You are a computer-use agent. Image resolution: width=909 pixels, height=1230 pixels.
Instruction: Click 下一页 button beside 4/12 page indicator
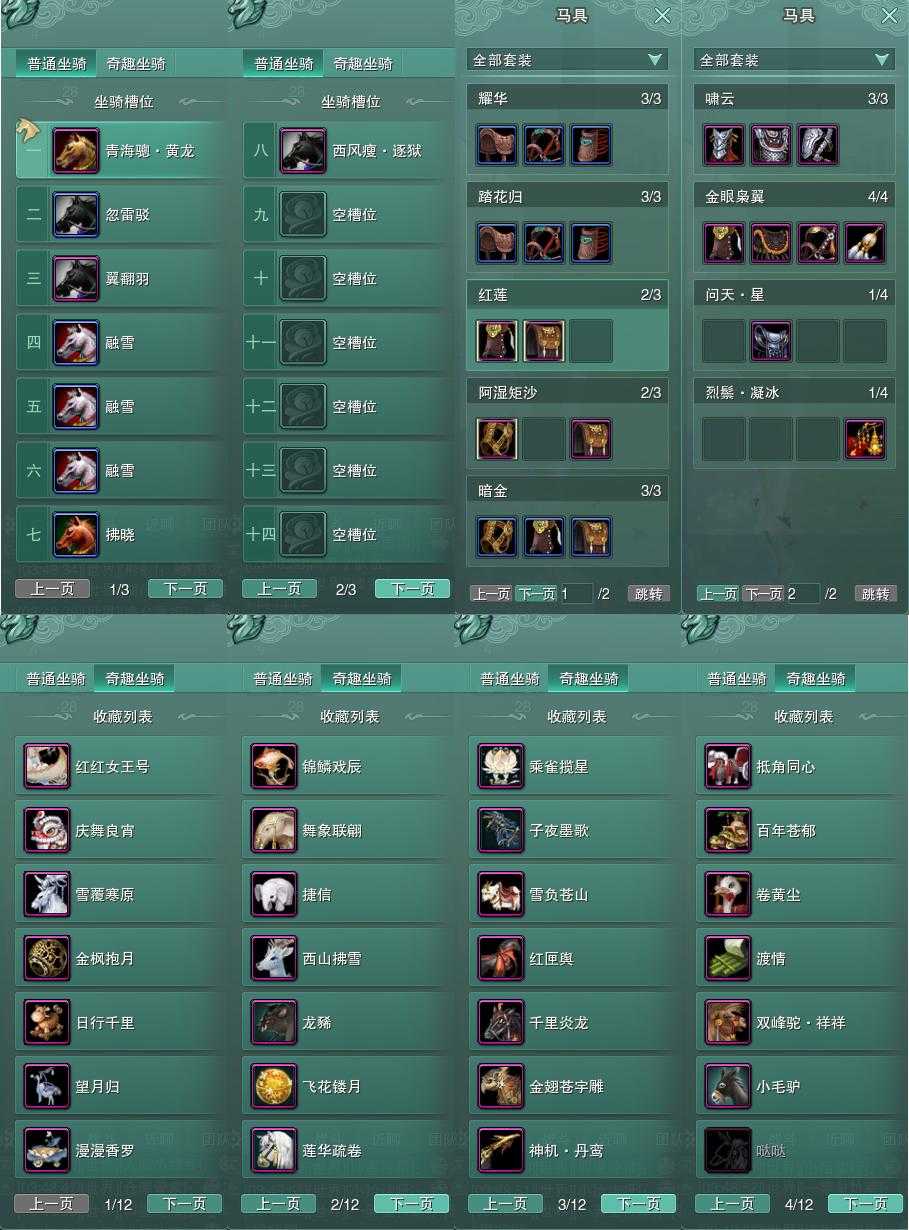coord(865,1204)
